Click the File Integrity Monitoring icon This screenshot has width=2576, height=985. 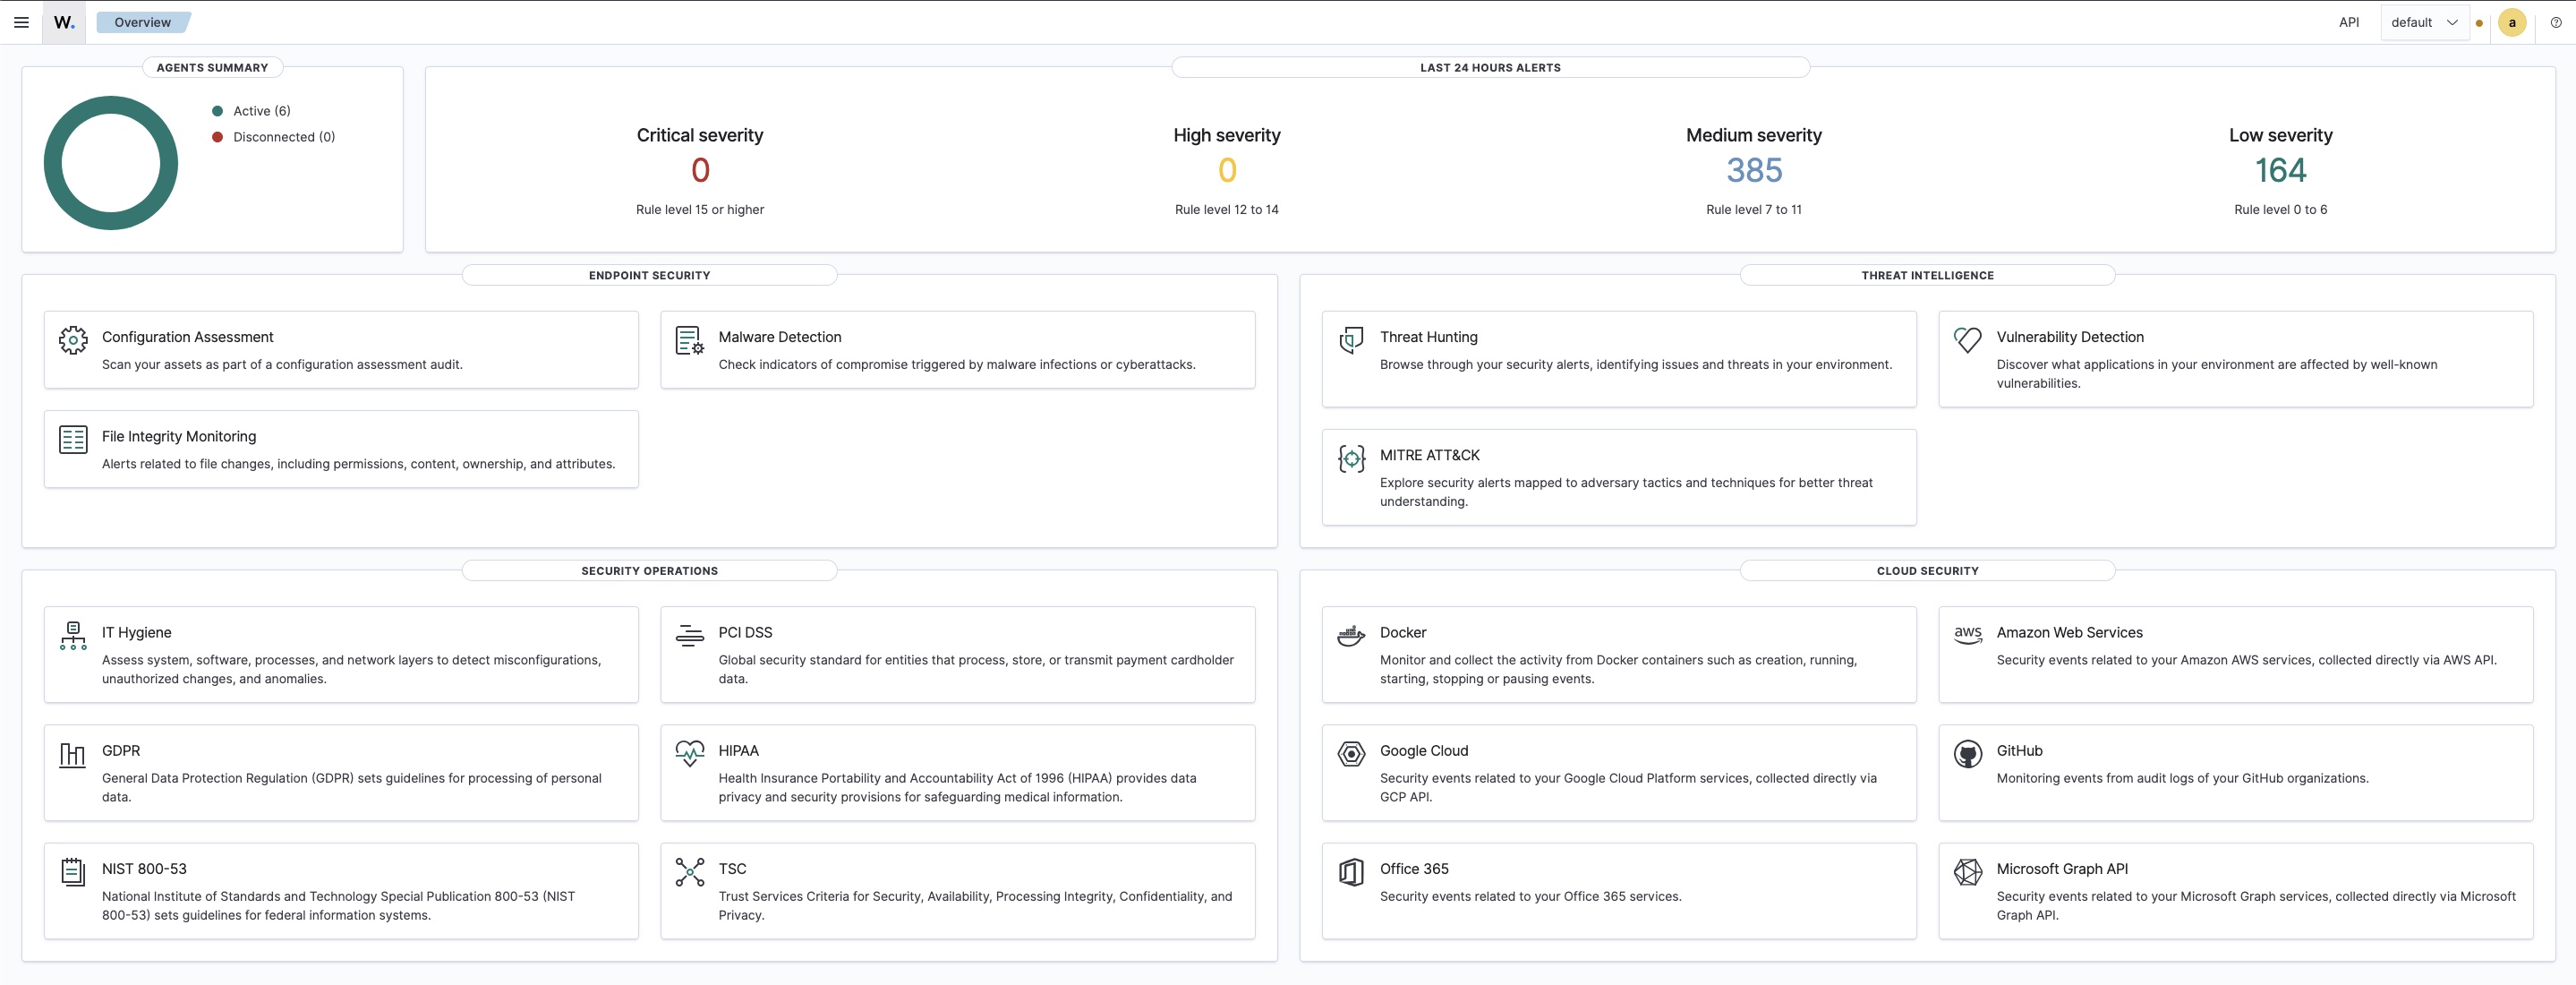73,439
